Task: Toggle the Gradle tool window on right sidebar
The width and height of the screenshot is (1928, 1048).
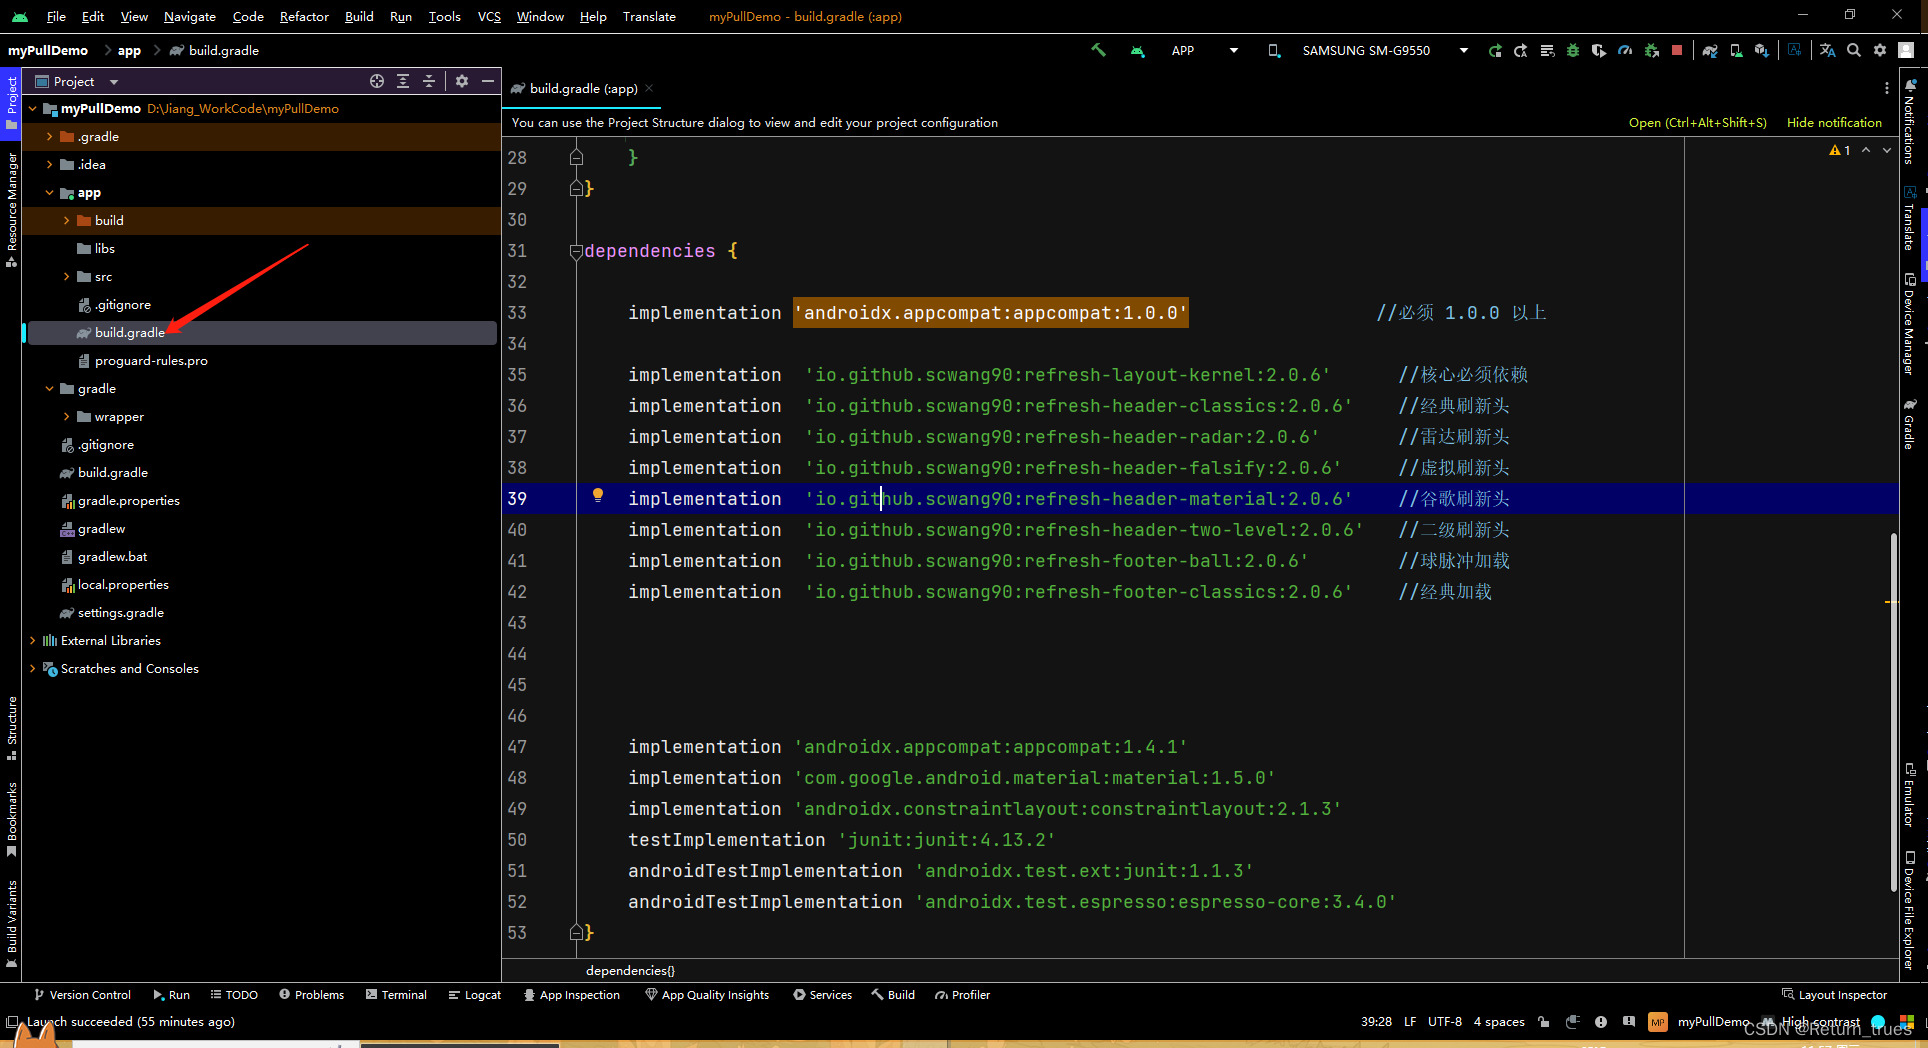Action: pos(1909,424)
